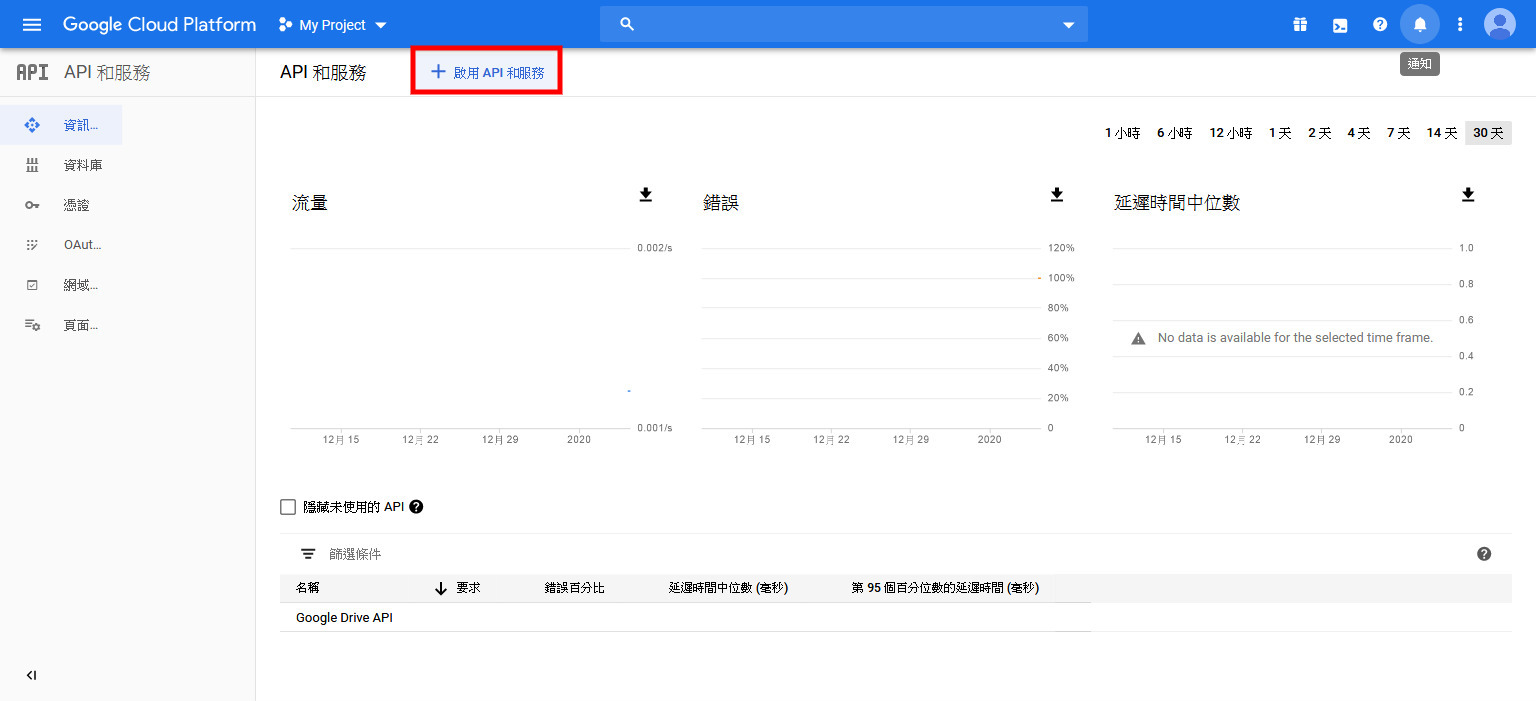The width and height of the screenshot is (1536, 701).
Task: Click the page settings gear-list icon
Action: coord(32,325)
